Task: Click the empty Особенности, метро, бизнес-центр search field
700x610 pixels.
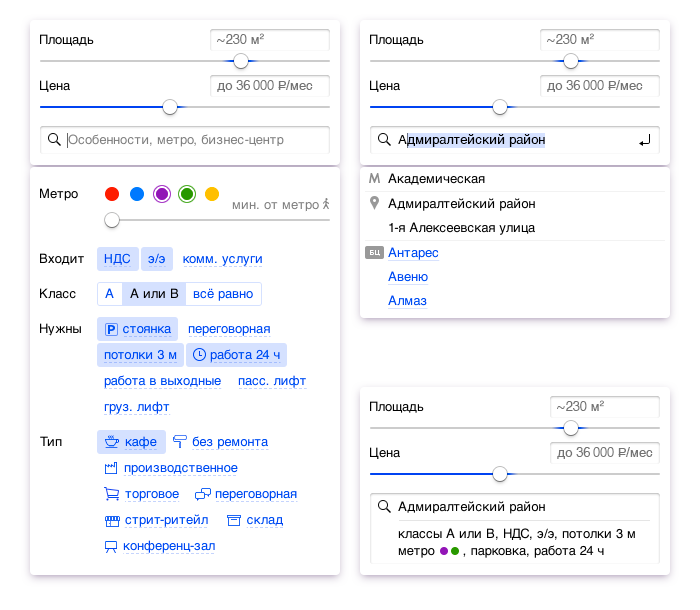Action: (190, 140)
